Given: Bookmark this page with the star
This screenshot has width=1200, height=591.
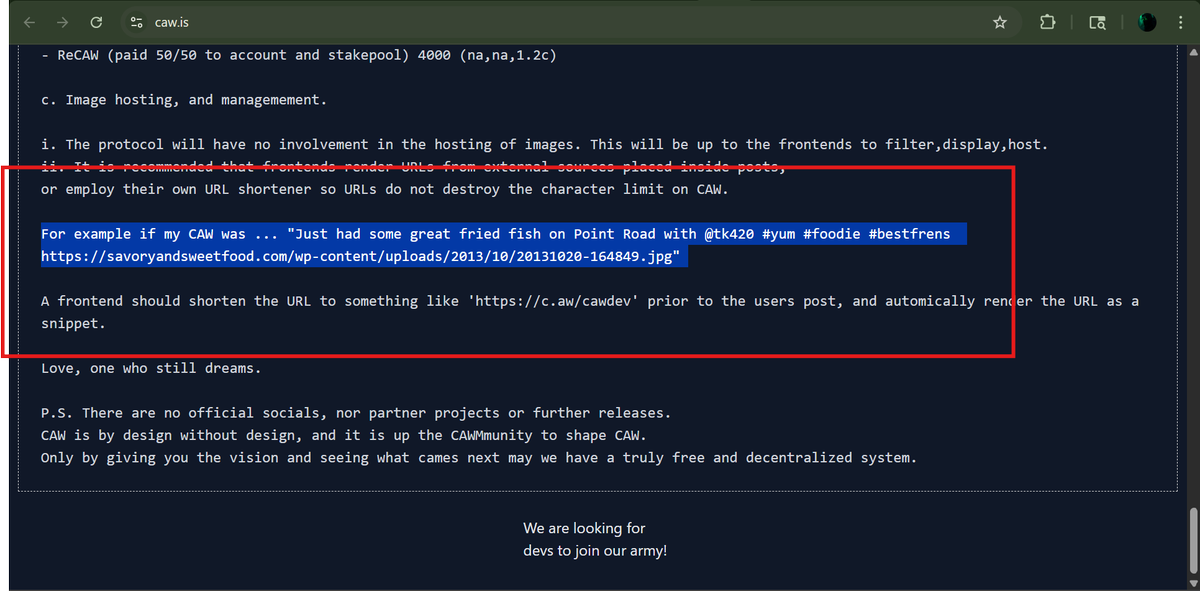Looking at the screenshot, I should pos(999,22).
